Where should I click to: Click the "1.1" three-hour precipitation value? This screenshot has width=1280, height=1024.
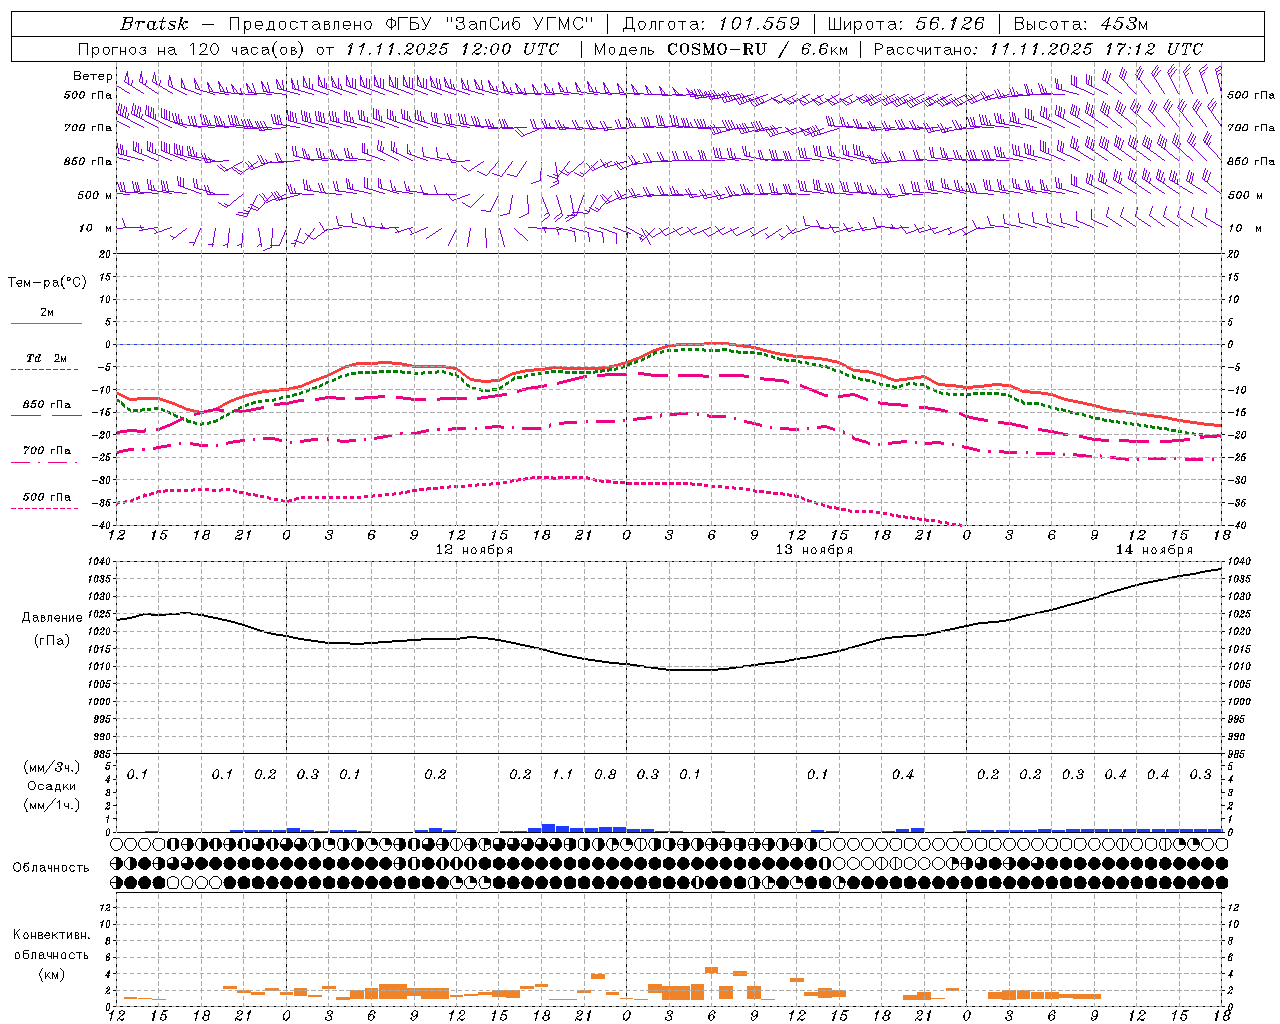tap(563, 775)
